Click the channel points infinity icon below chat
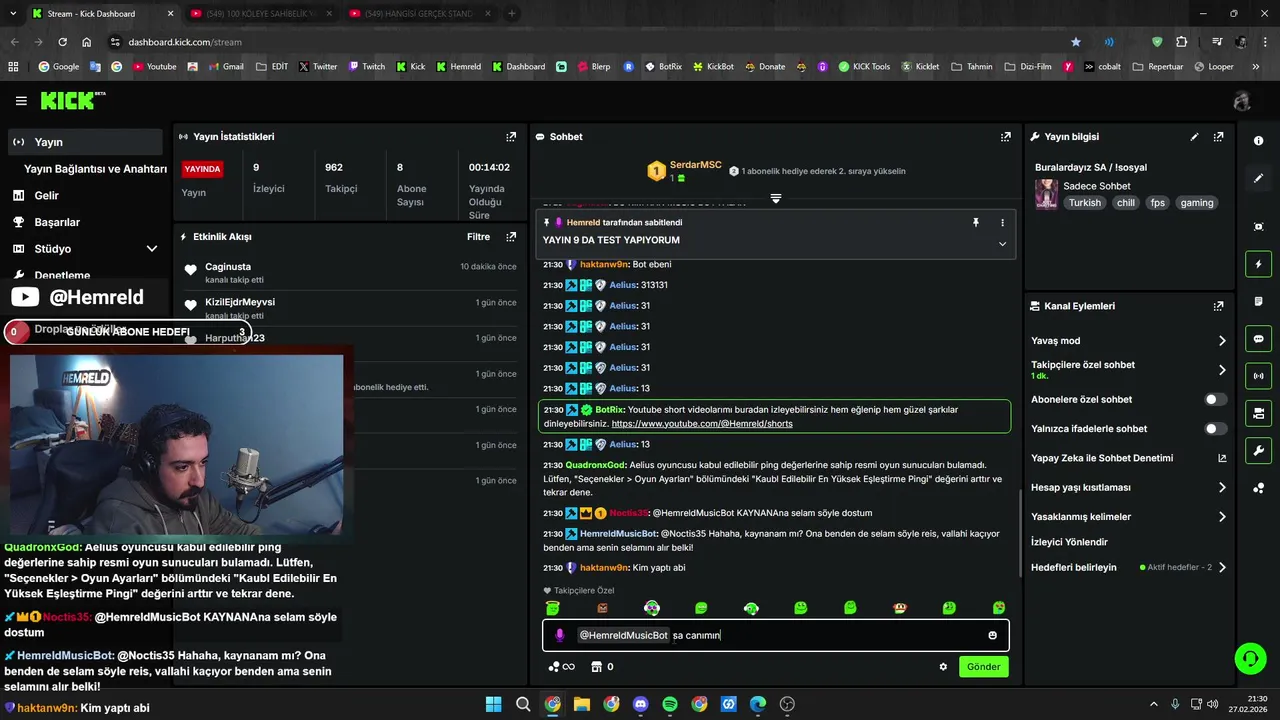This screenshot has height=720, width=1280. (562, 667)
